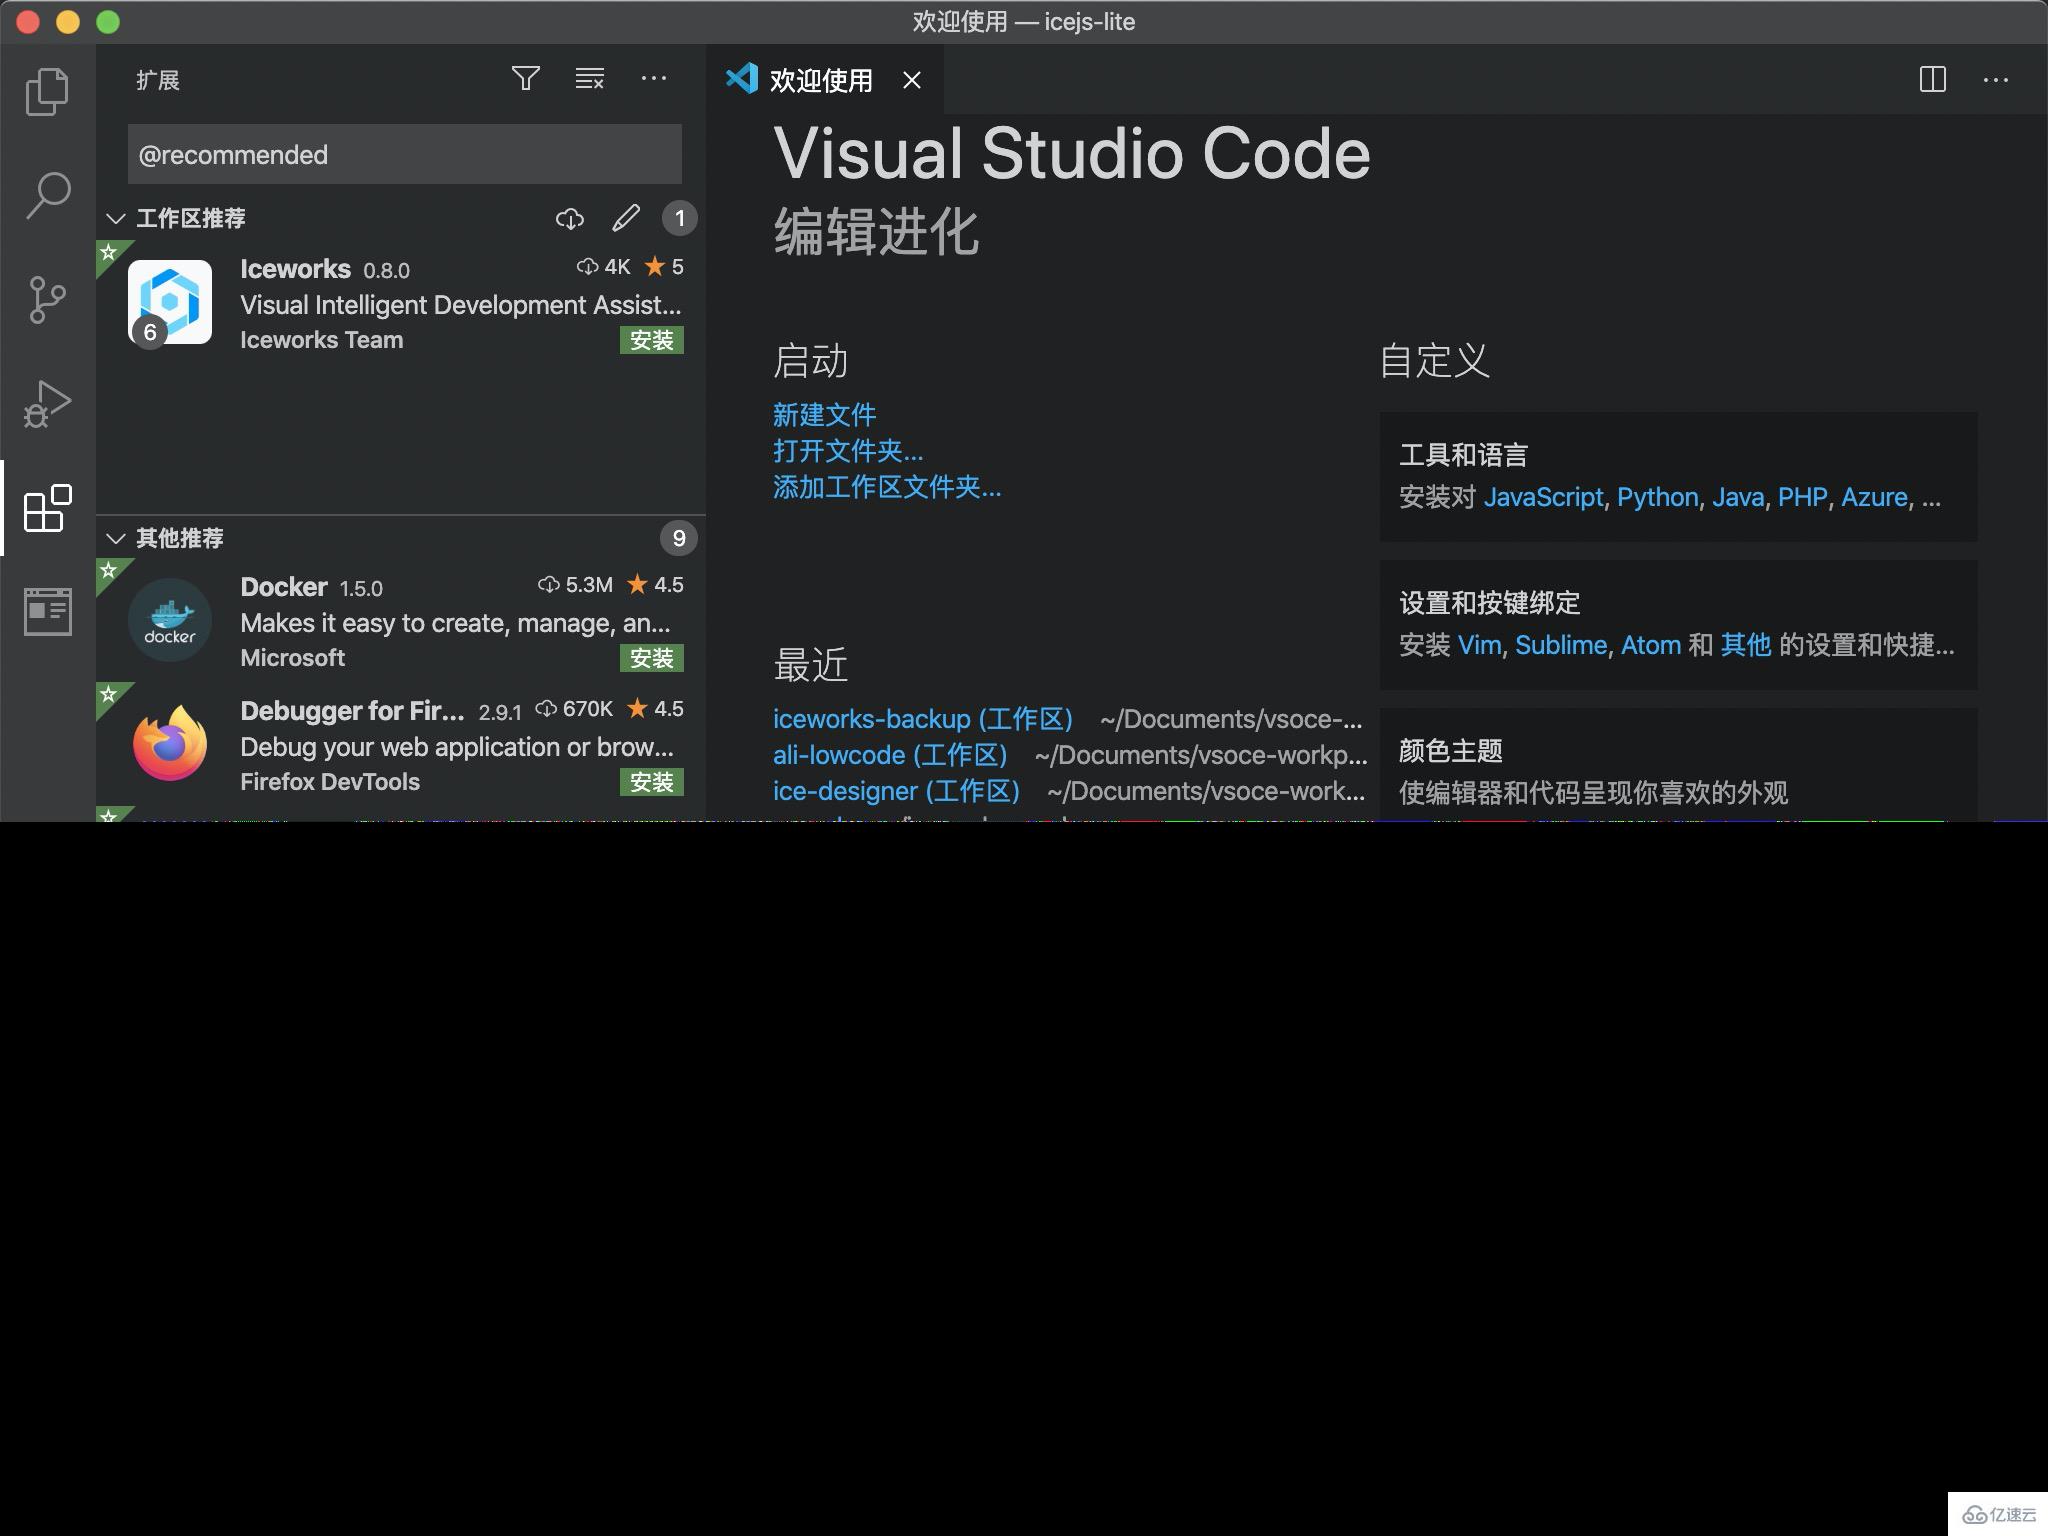Viewport: 2048px width, 1536px height.
Task: Click the Python language link
Action: (x=1658, y=497)
